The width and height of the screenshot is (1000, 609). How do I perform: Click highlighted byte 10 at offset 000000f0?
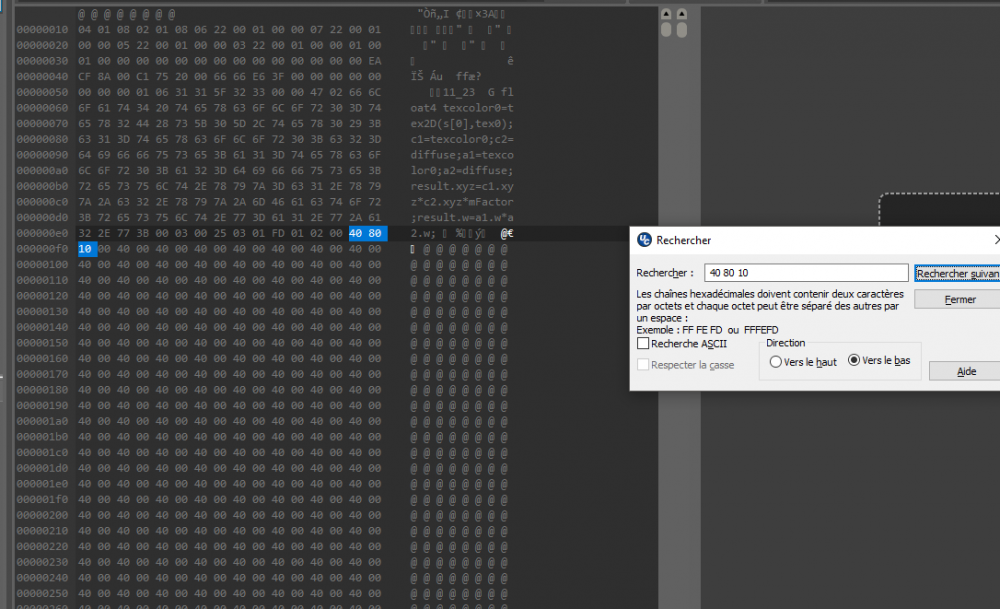(86, 248)
